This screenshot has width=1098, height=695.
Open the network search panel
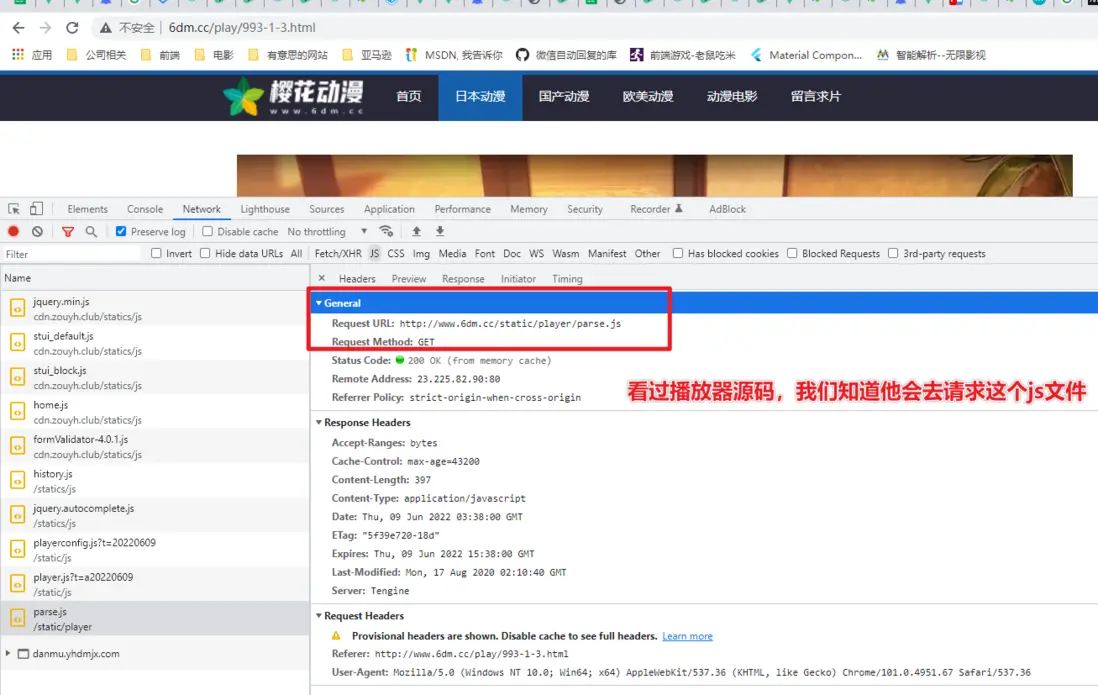point(89,231)
